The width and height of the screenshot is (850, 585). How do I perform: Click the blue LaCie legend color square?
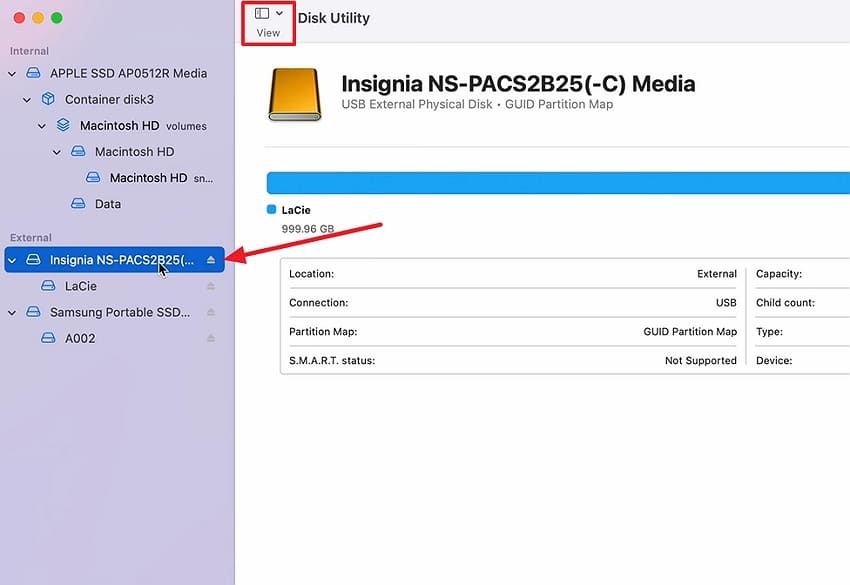(272, 209)
